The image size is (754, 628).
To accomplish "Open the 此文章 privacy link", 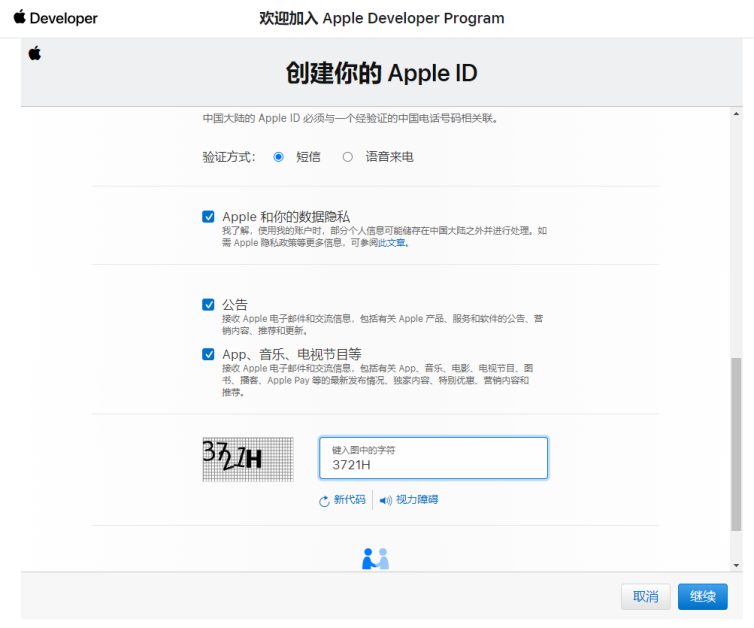I will click(391, 243).
